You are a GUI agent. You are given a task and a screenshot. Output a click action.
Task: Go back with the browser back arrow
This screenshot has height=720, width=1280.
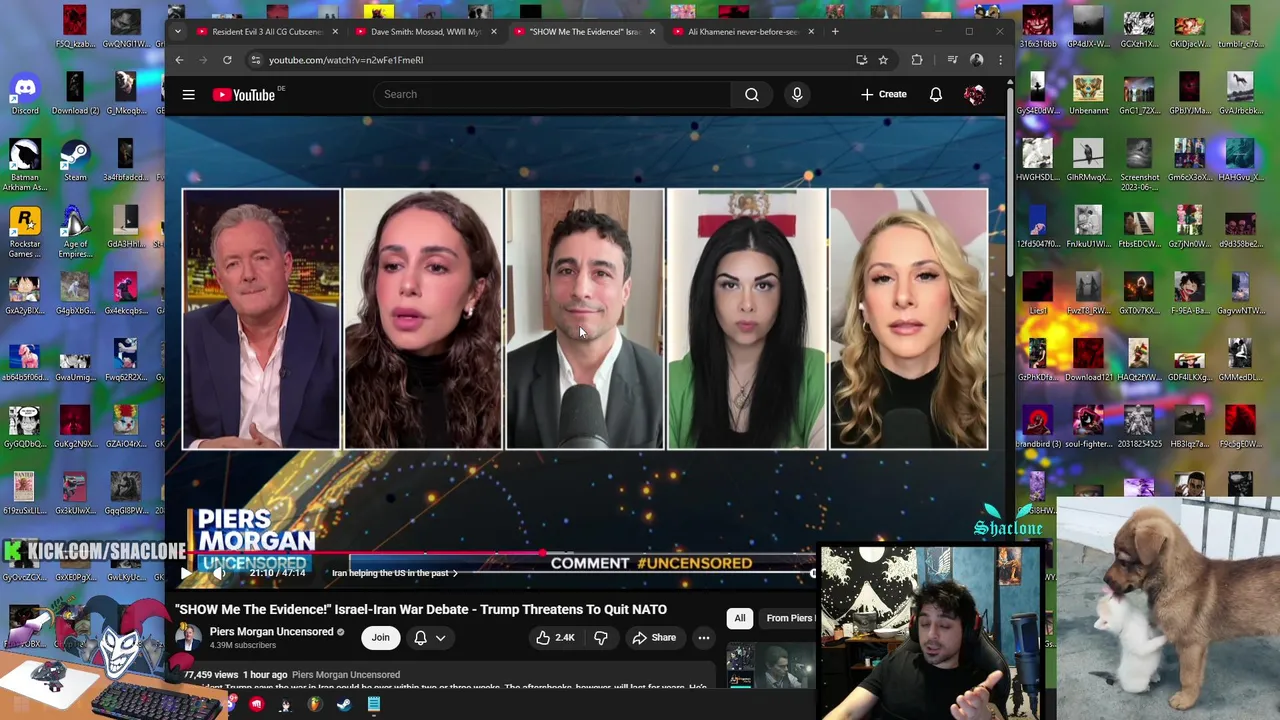[179, 60]
